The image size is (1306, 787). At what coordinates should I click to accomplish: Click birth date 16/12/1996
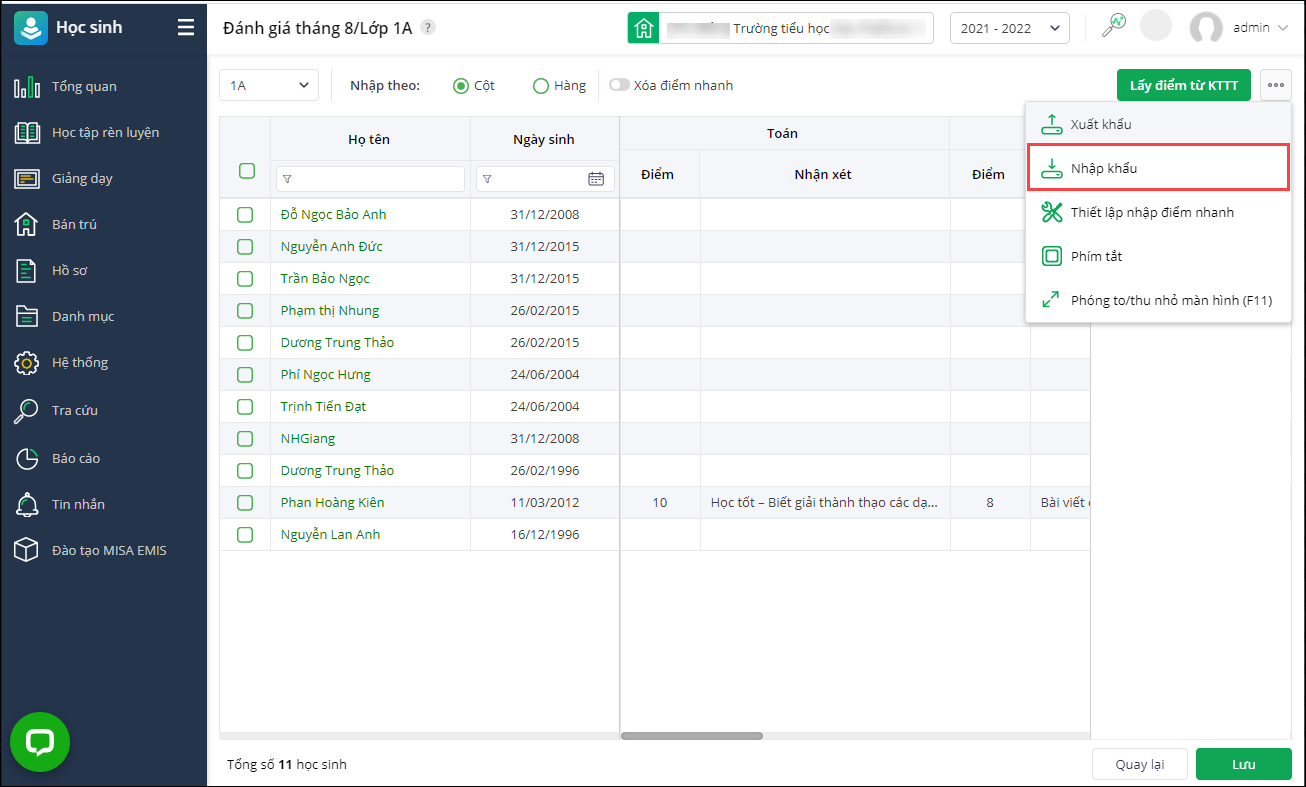(x=545, y=535)
